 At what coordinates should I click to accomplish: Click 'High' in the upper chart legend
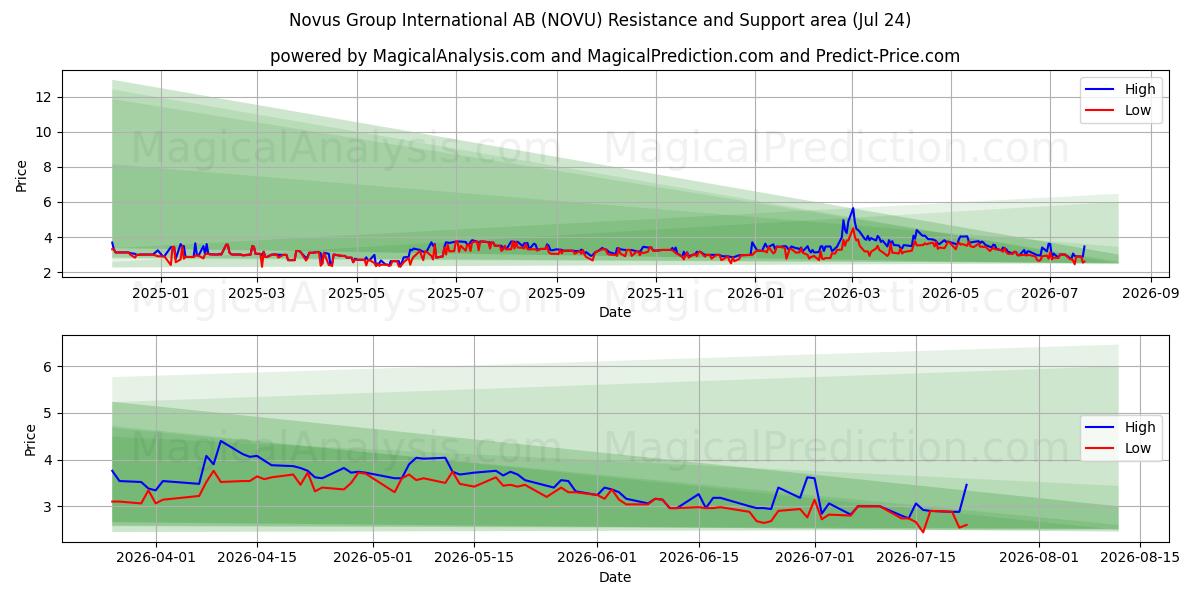(x=1139, y=89)
